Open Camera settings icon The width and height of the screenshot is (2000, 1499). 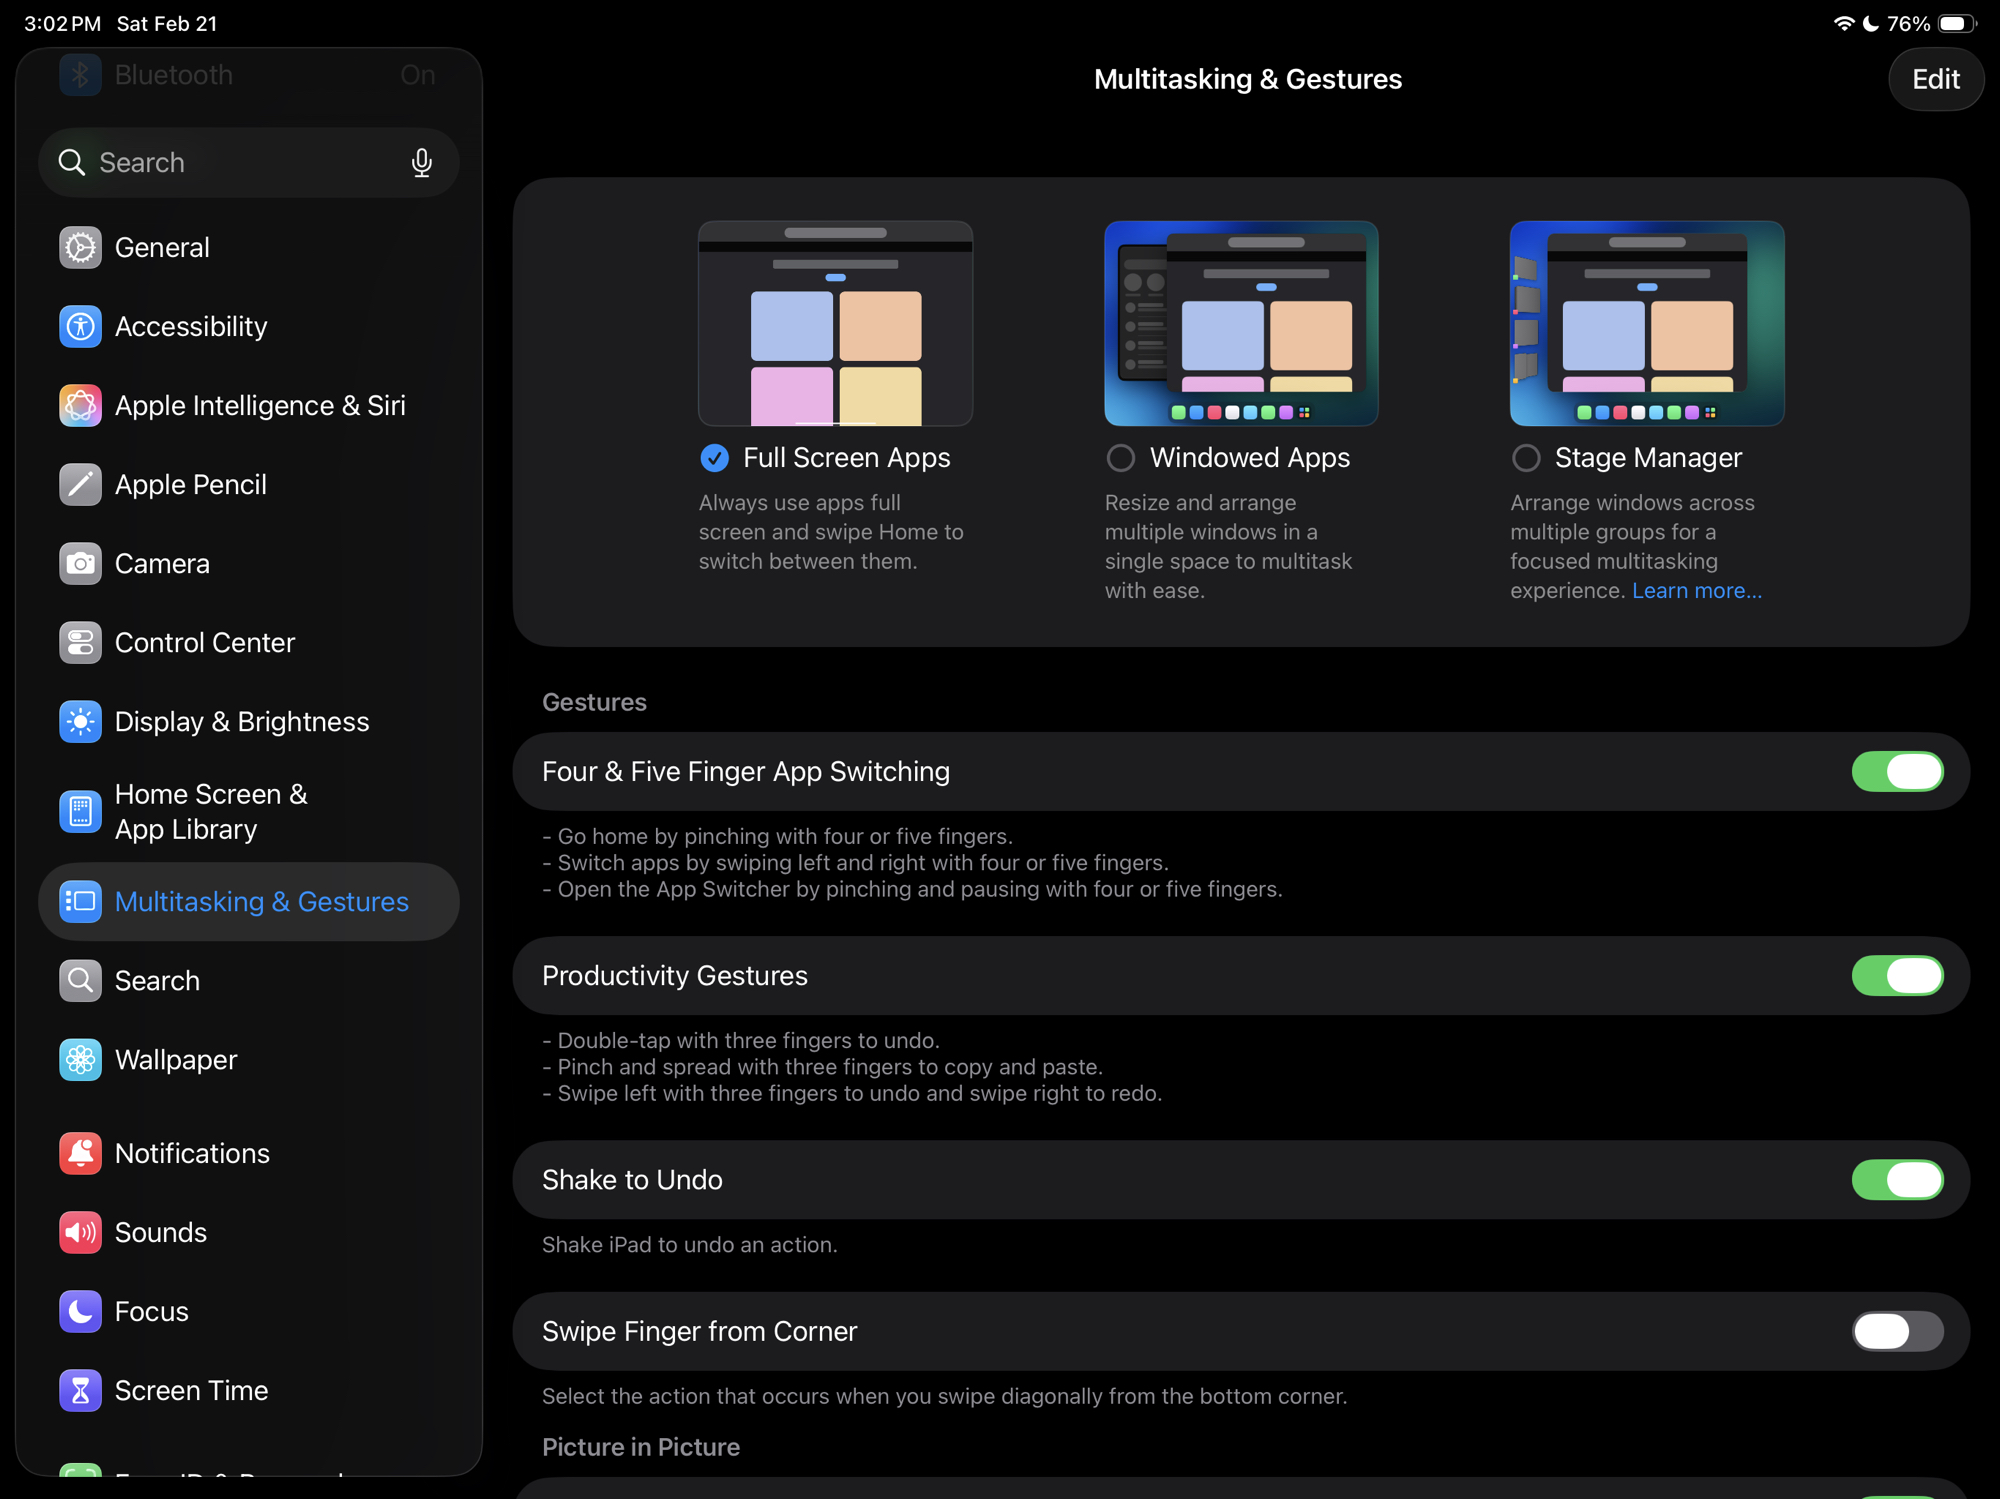coord(80,563)
